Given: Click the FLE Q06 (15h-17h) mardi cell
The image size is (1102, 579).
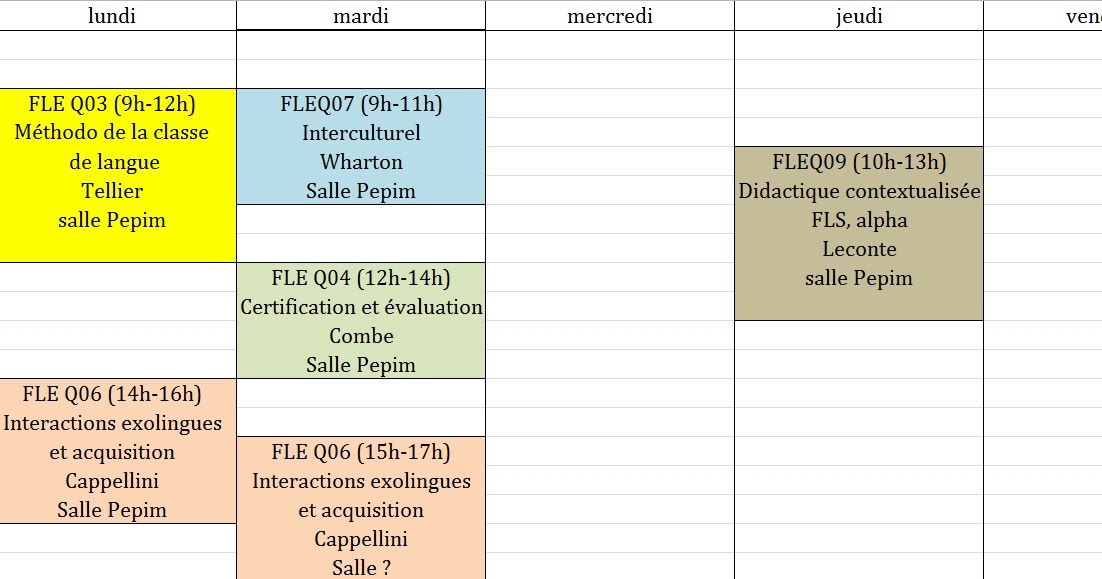Looking at the screenshot, I should 361,452.
